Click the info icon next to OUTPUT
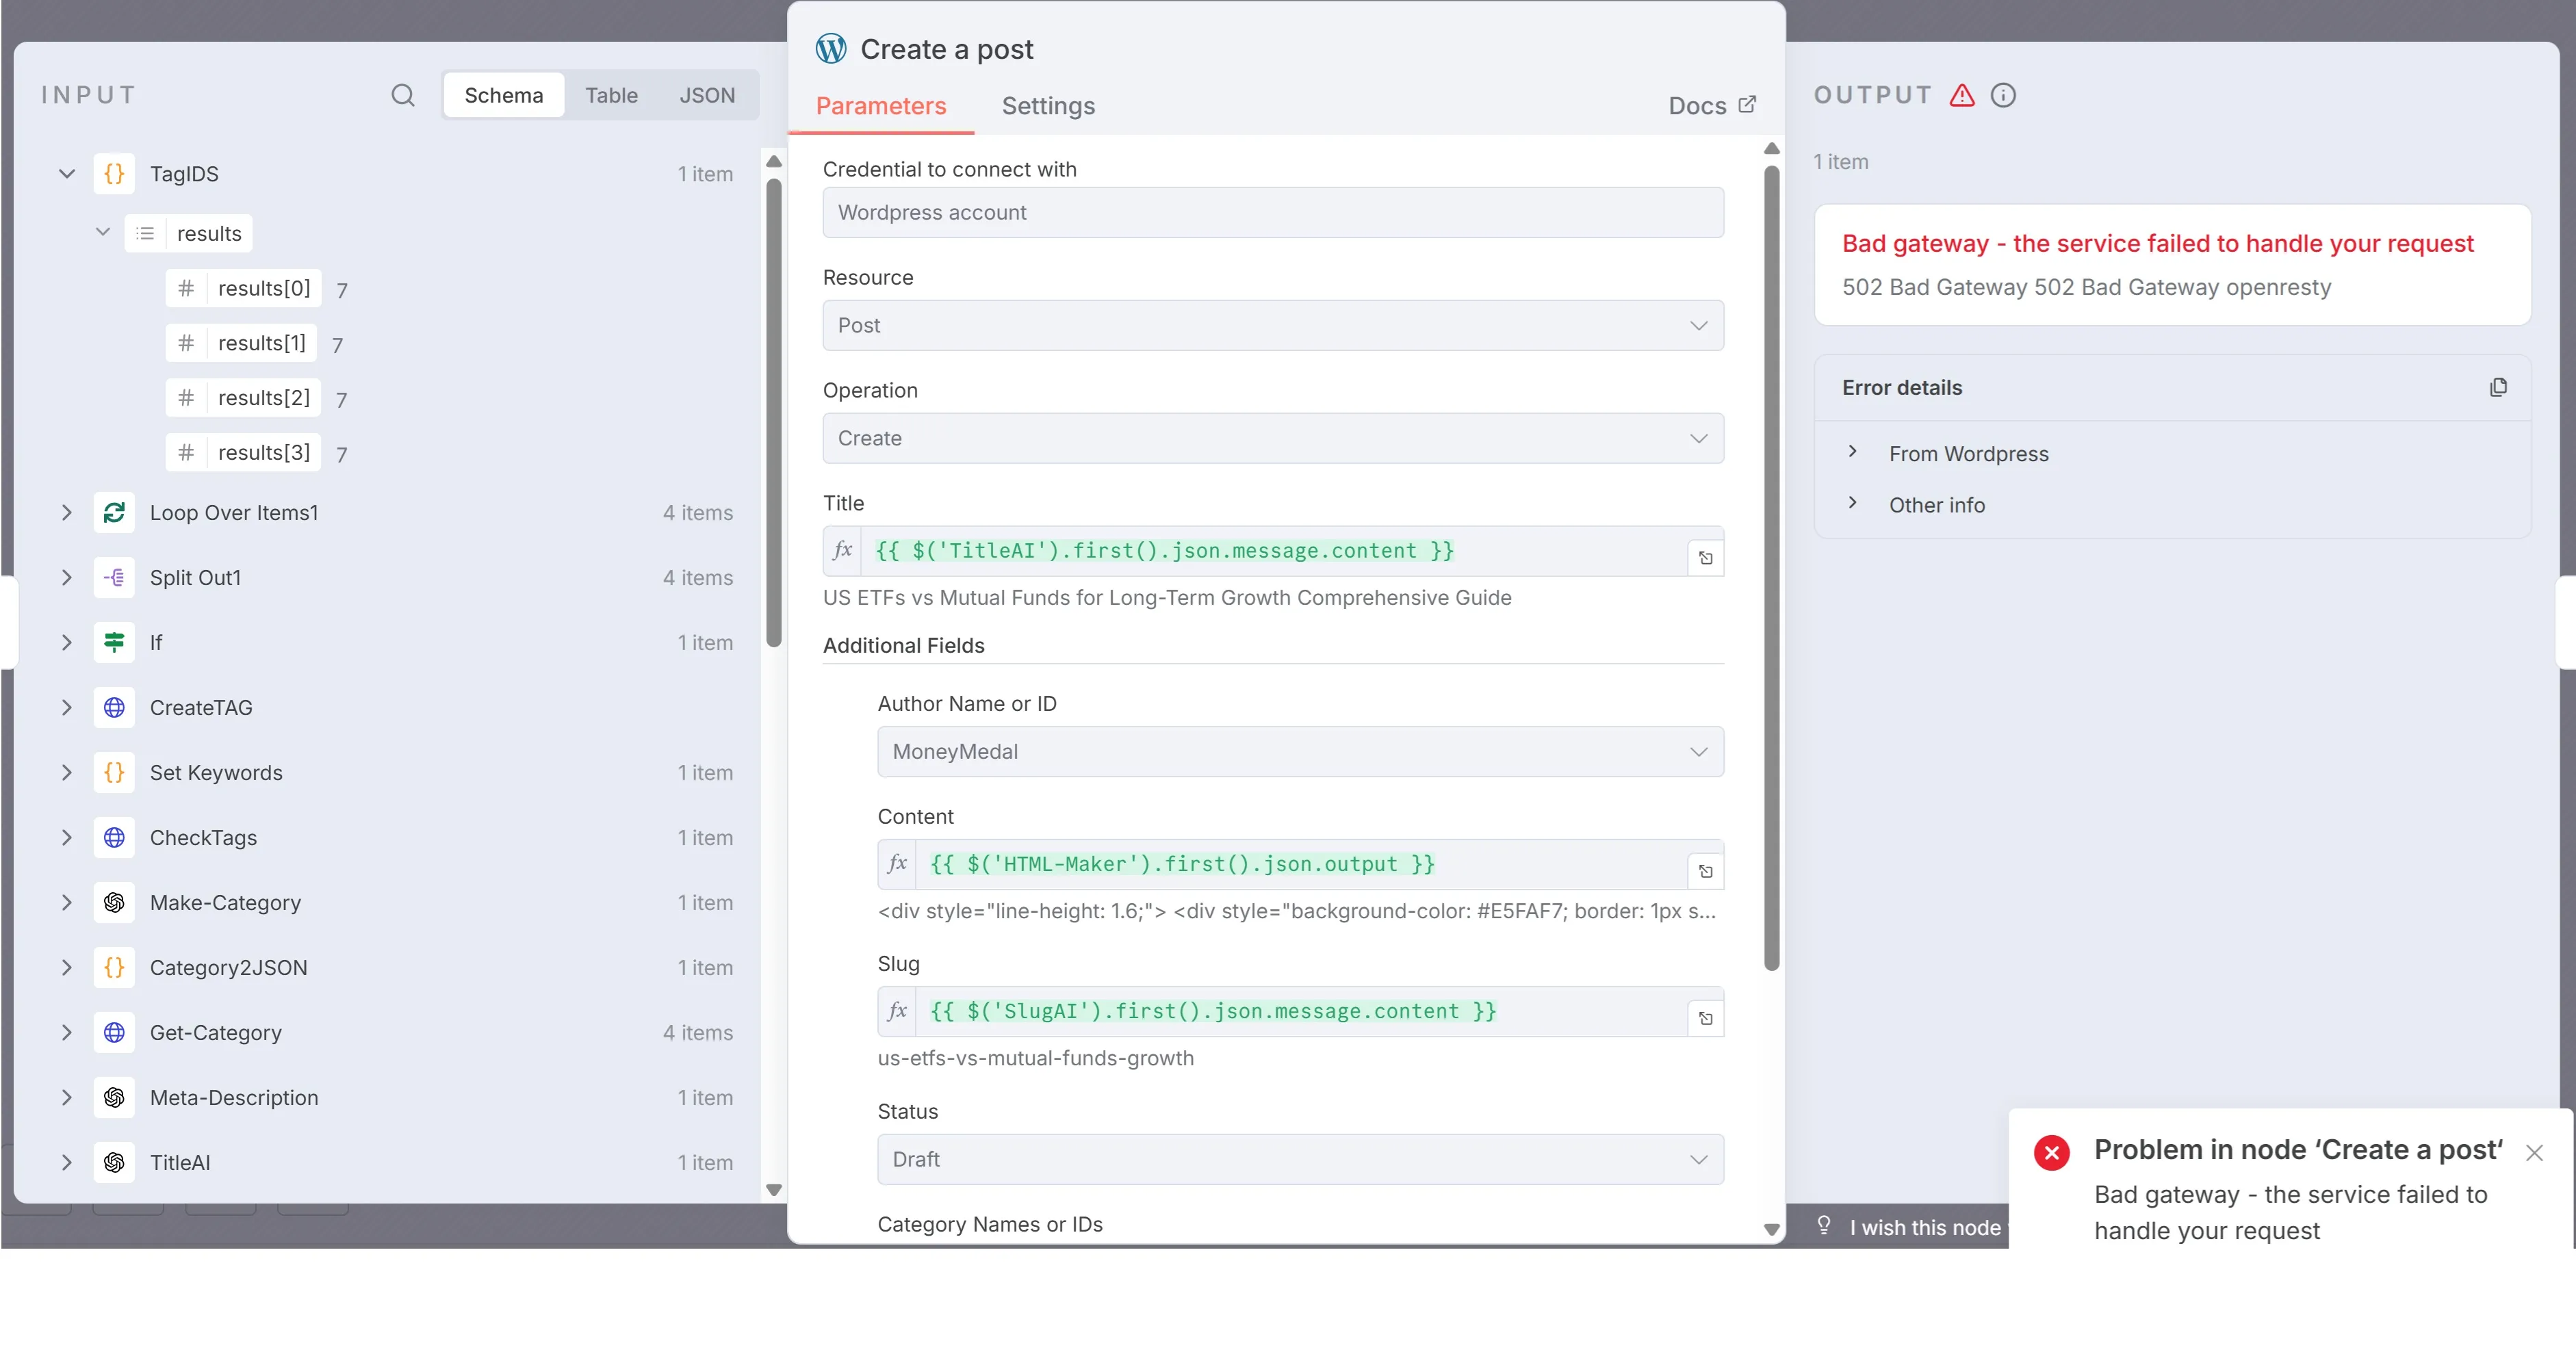 (x=2003, y=95)
